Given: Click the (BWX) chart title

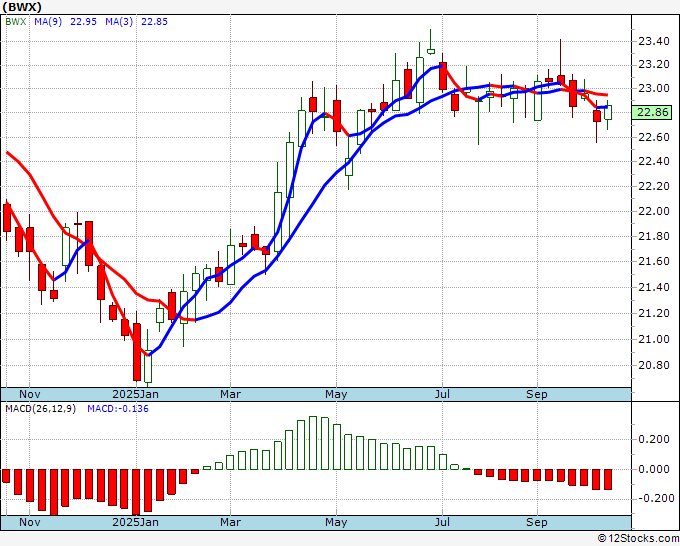Looking at the screenshot, I should [22, 7].
